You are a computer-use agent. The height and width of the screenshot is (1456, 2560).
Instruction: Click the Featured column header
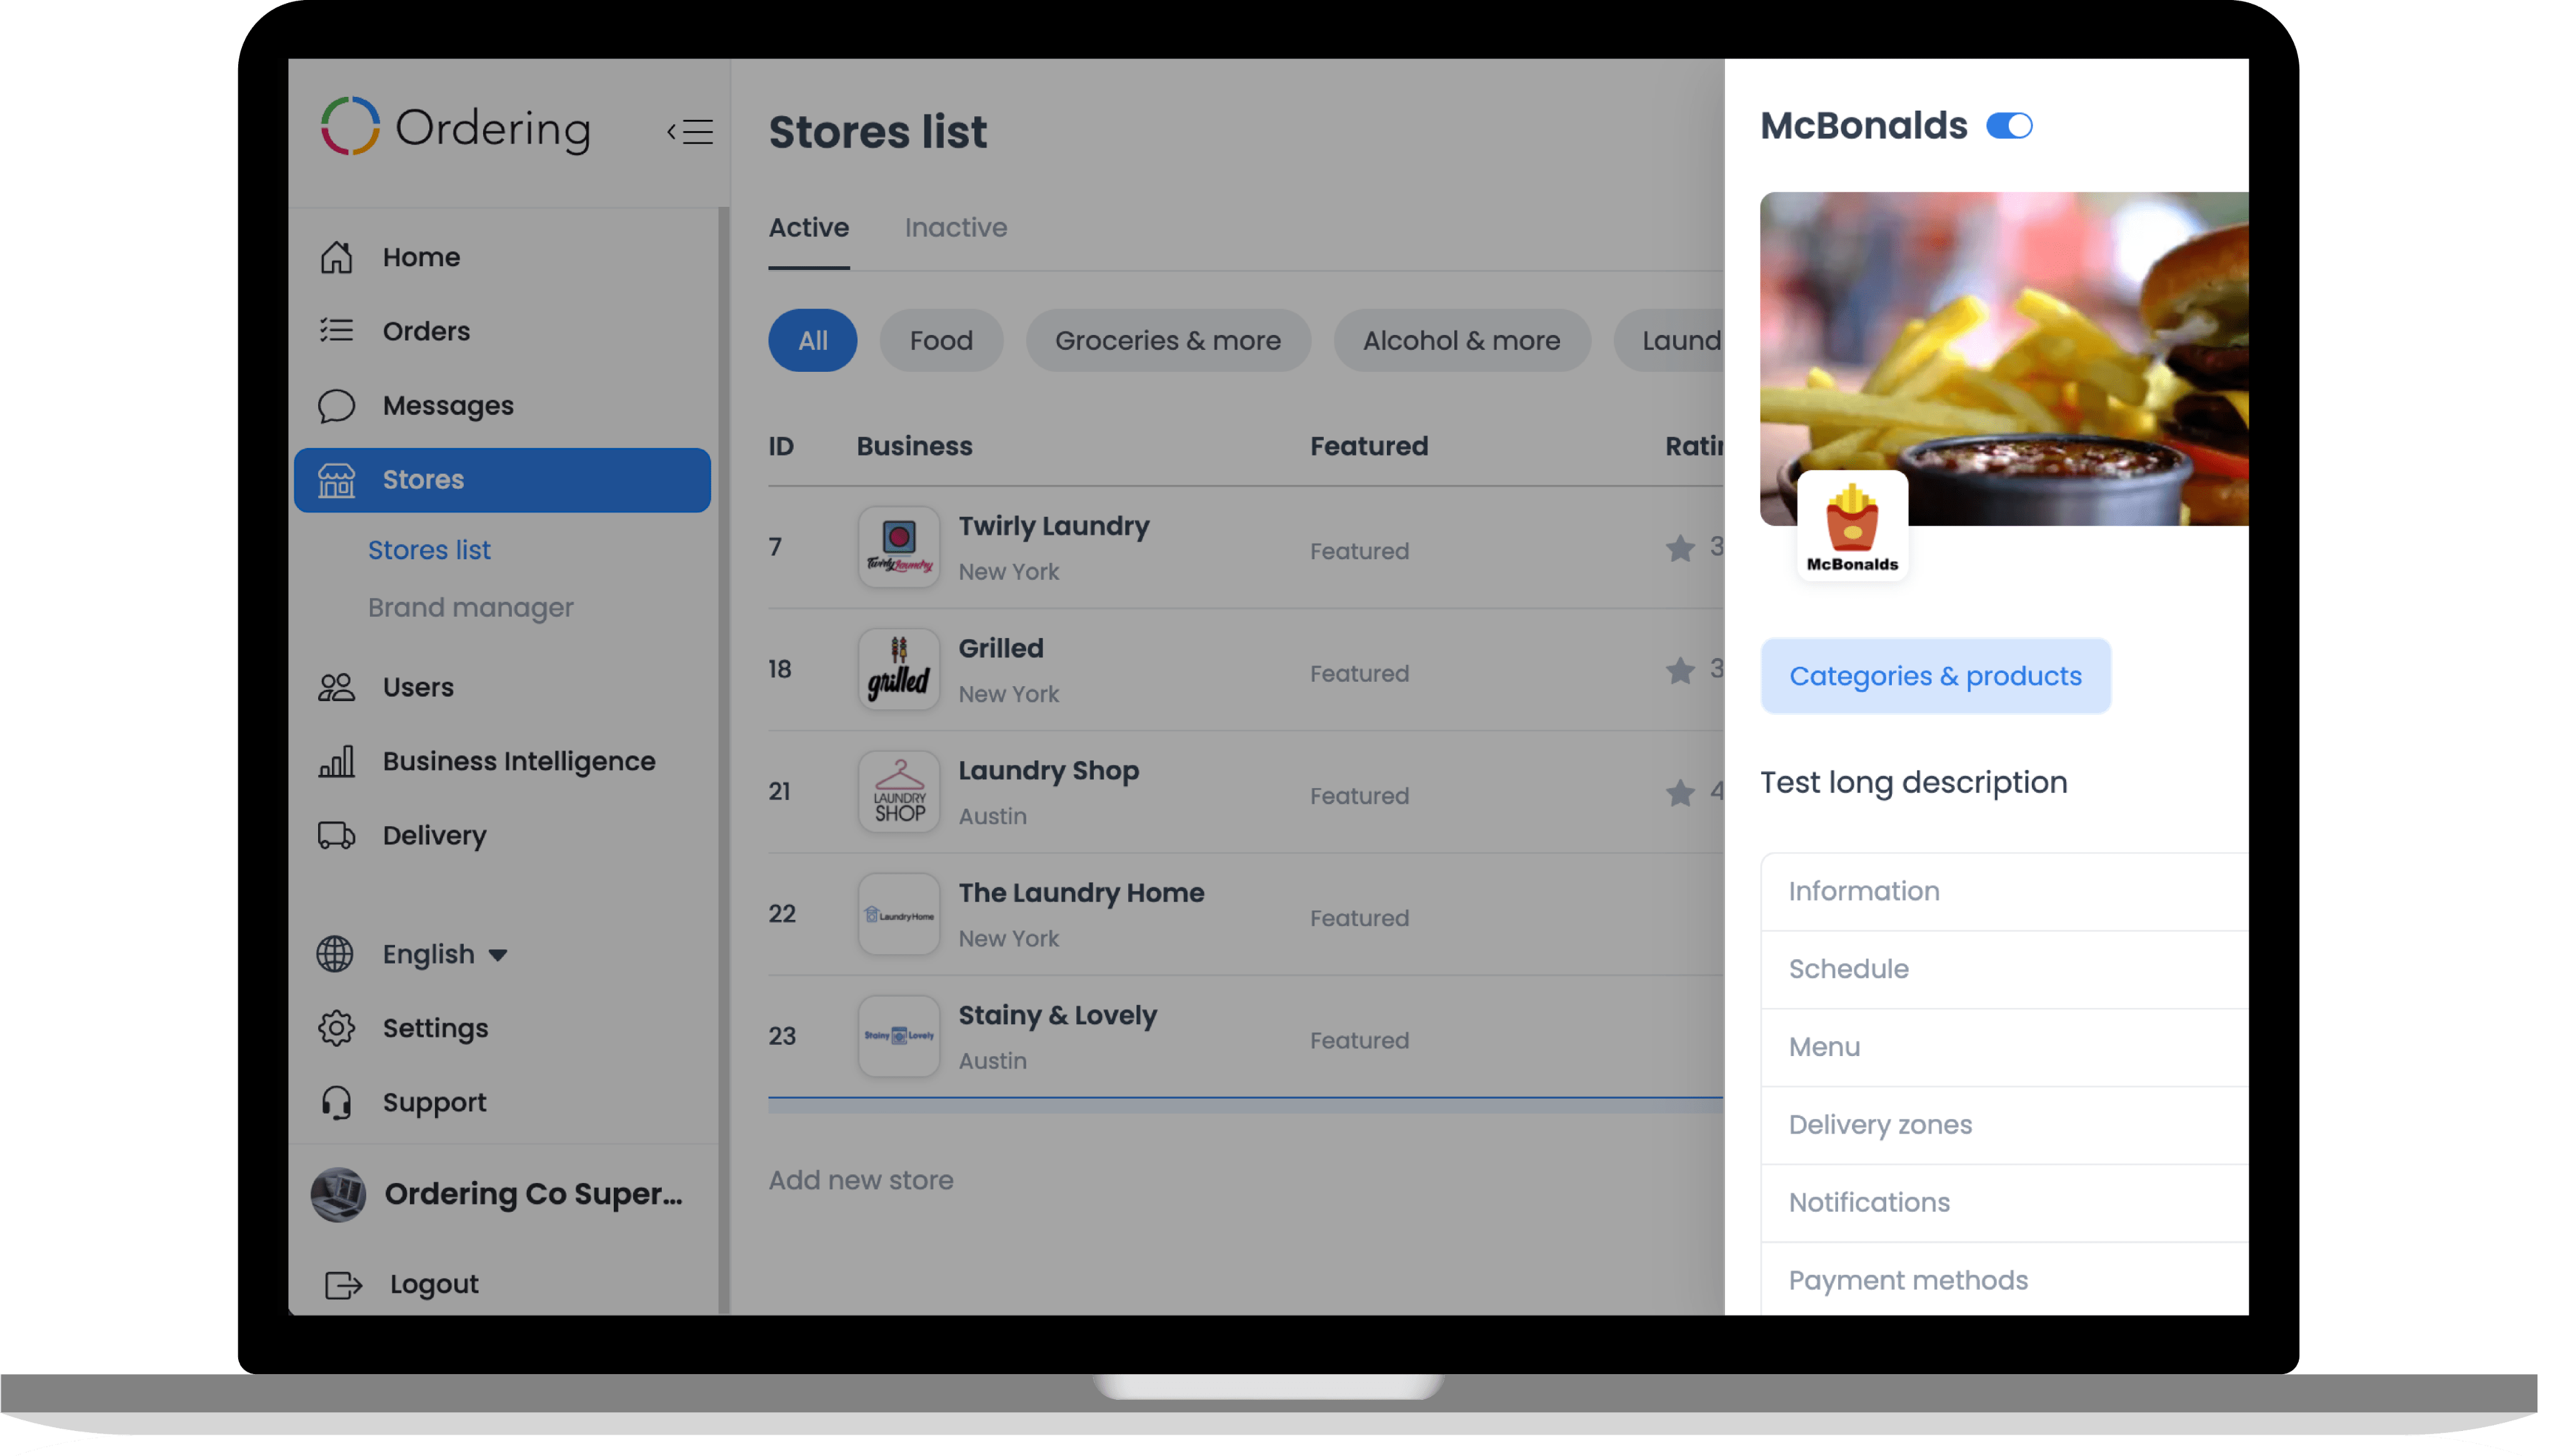click(x=1369, y=446)
